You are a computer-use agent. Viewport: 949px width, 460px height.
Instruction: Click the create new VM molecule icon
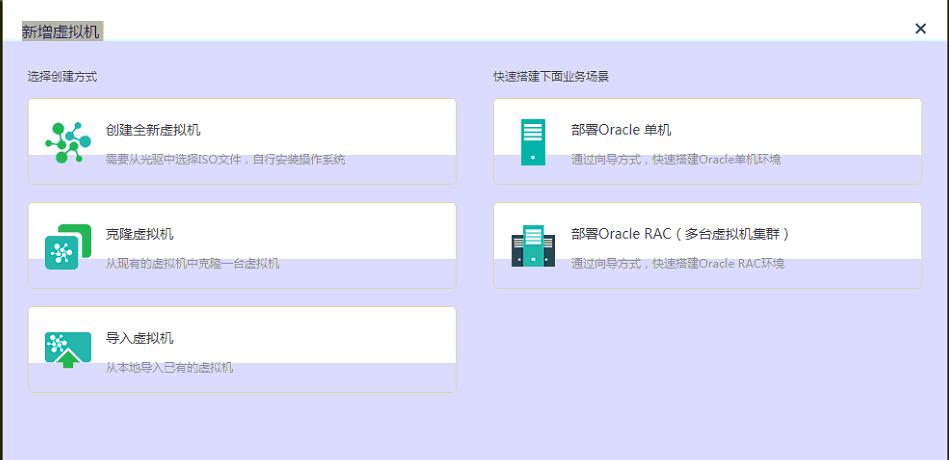(x=68, y=142)
